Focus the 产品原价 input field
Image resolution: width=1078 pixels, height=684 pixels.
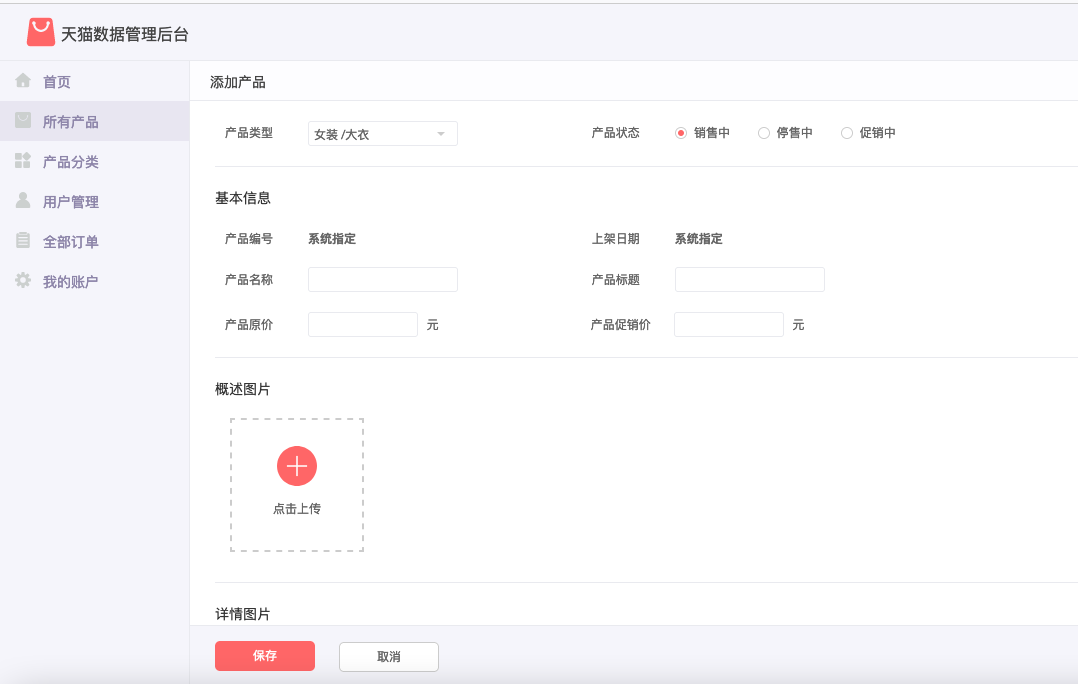click(363, 324)
